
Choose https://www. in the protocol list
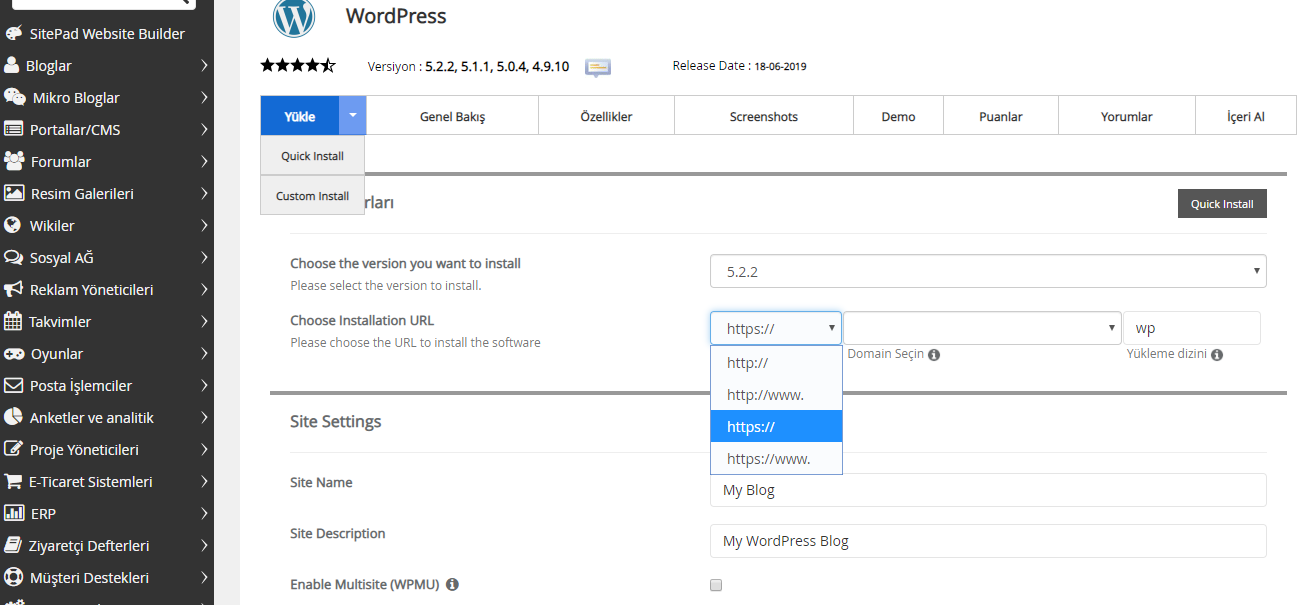[776, 459]
